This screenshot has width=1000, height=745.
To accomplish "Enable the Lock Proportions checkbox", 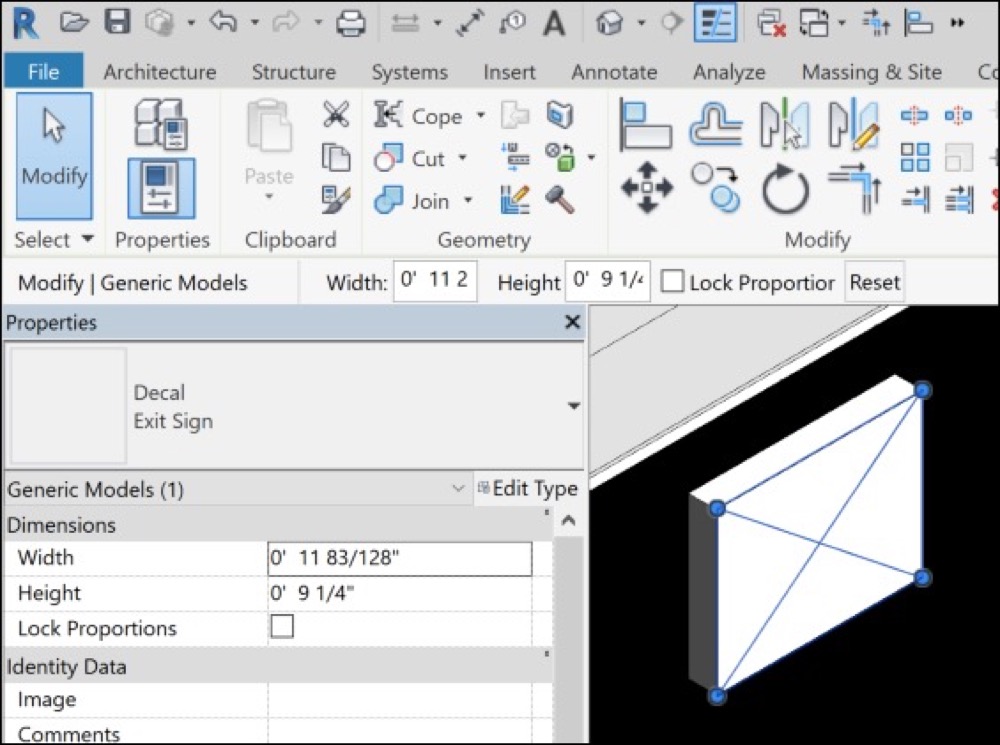I will pyautogui.click(x=672, y=282).
